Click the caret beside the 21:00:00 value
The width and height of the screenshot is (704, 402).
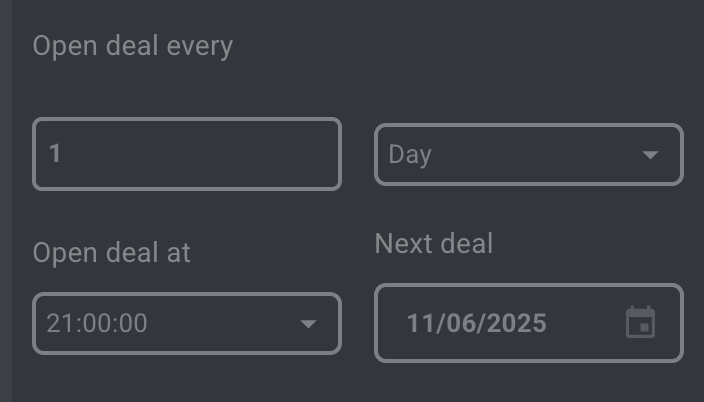(x=308, y=324)
